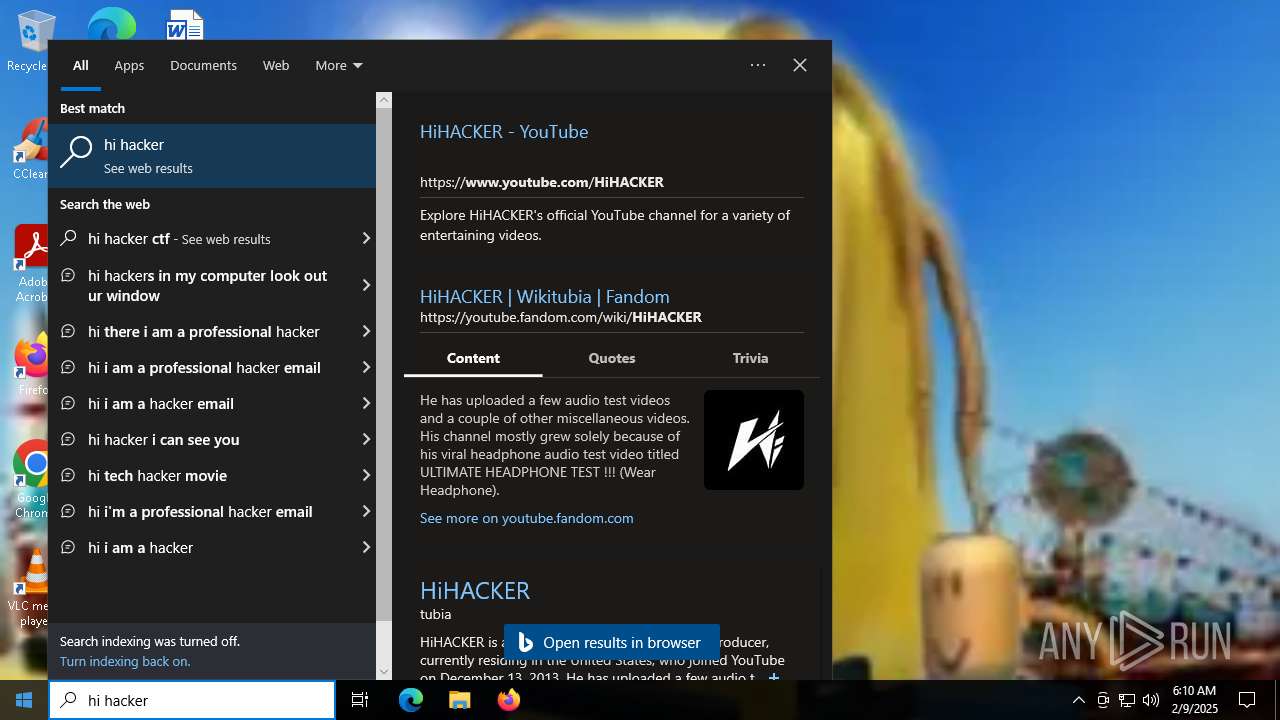Open the CCleaner desktop shortcut
Screen dimensions: 1280x720
(30, 150)
